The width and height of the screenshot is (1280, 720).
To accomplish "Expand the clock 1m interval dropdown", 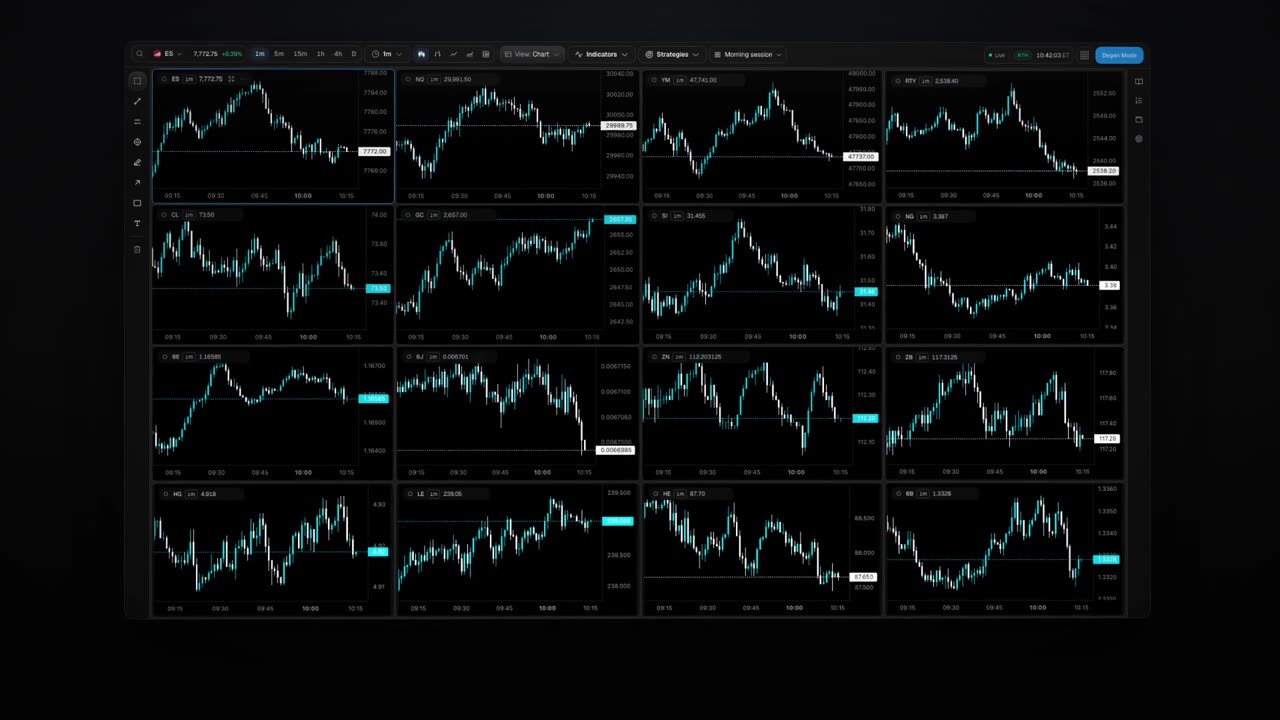I will 387,54.
